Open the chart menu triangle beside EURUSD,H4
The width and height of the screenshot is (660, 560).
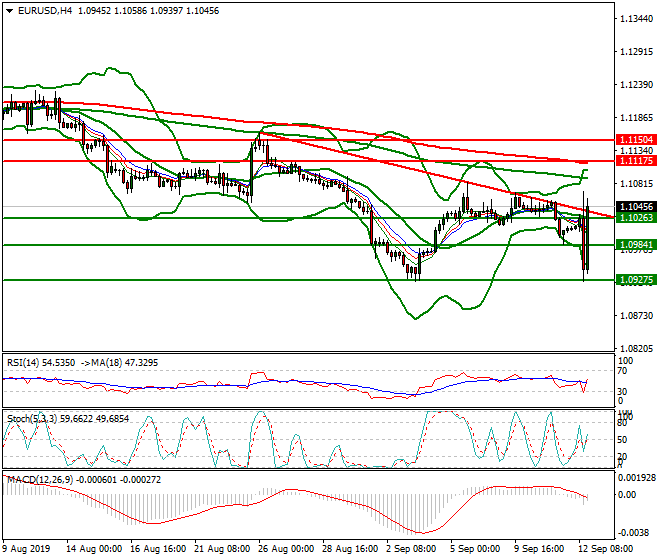tap(9, 11)
